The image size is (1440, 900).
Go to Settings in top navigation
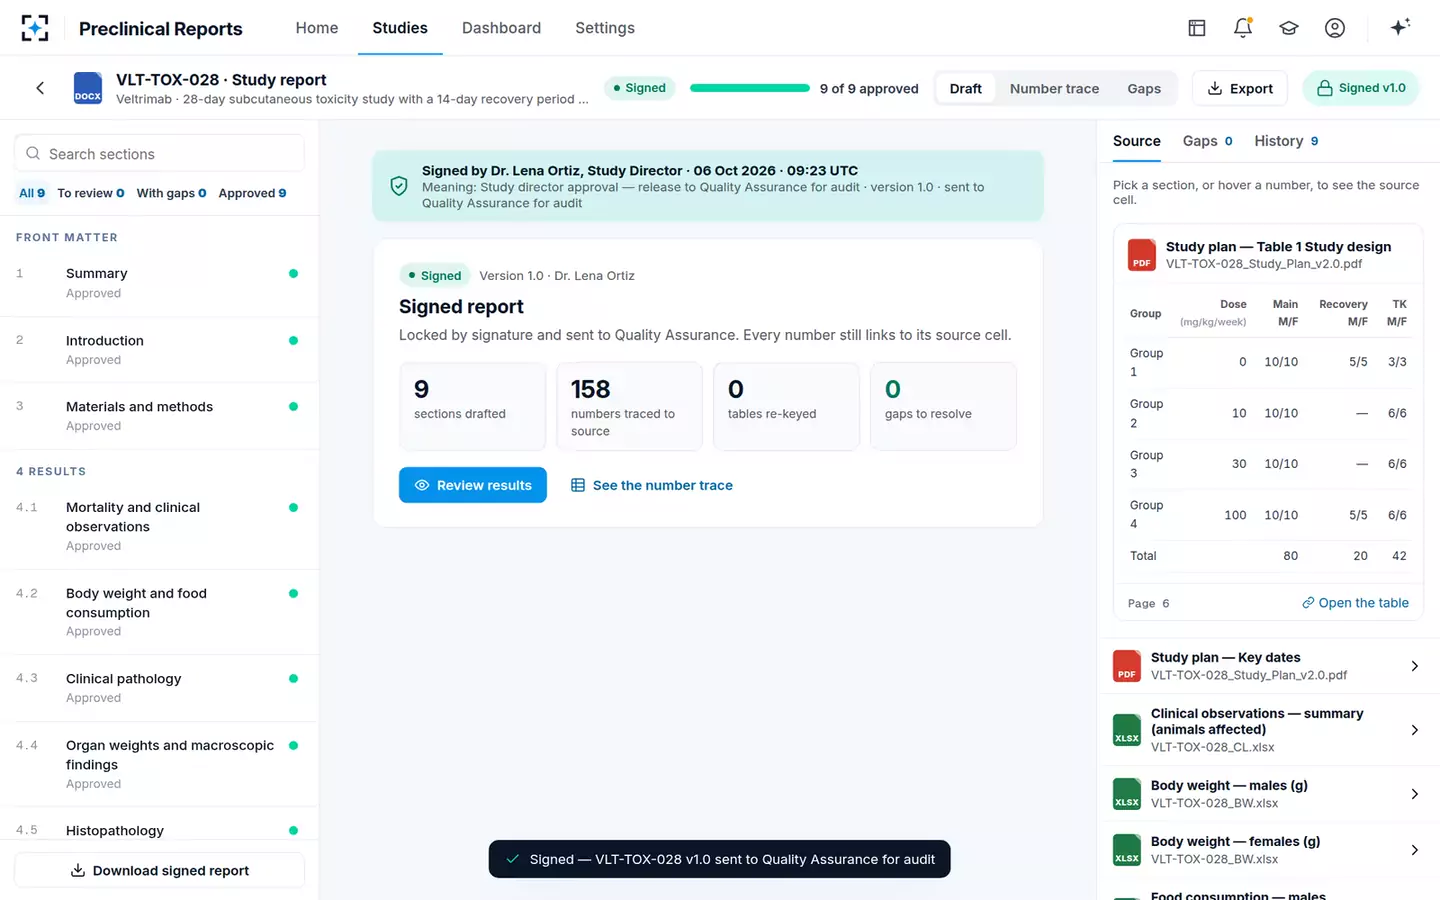coord(605,28)
